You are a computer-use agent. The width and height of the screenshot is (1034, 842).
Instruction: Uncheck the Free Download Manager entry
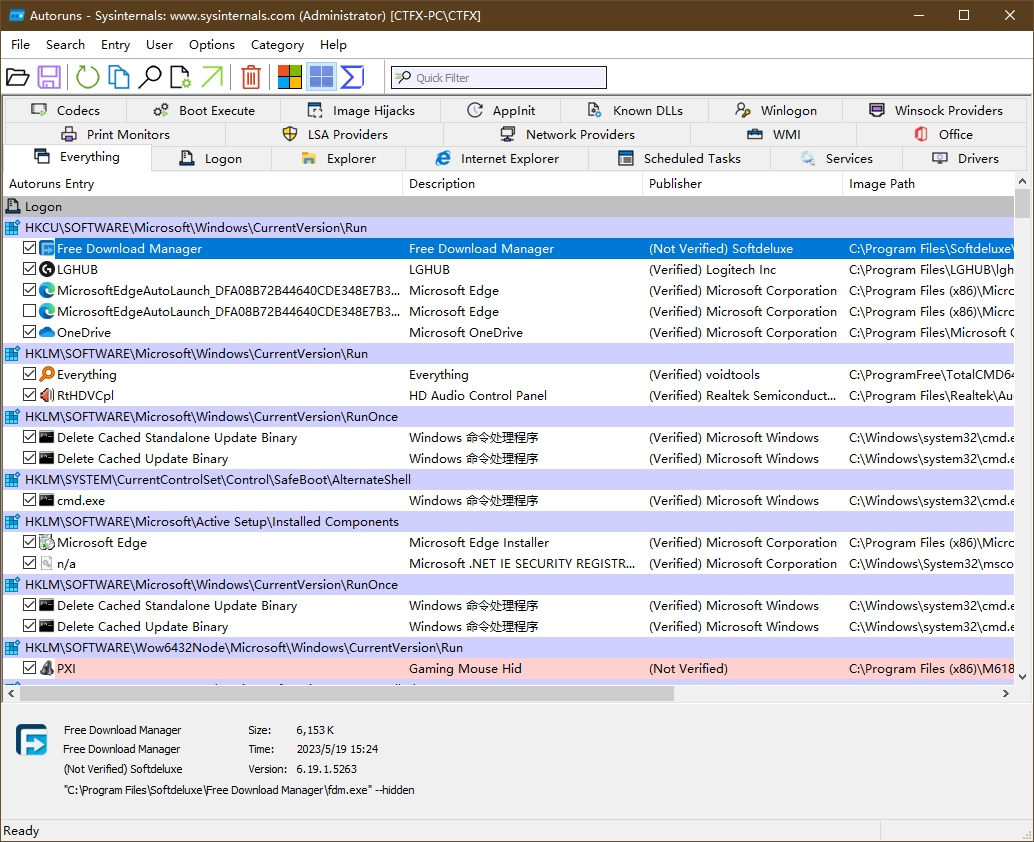(x=29, y=248)
